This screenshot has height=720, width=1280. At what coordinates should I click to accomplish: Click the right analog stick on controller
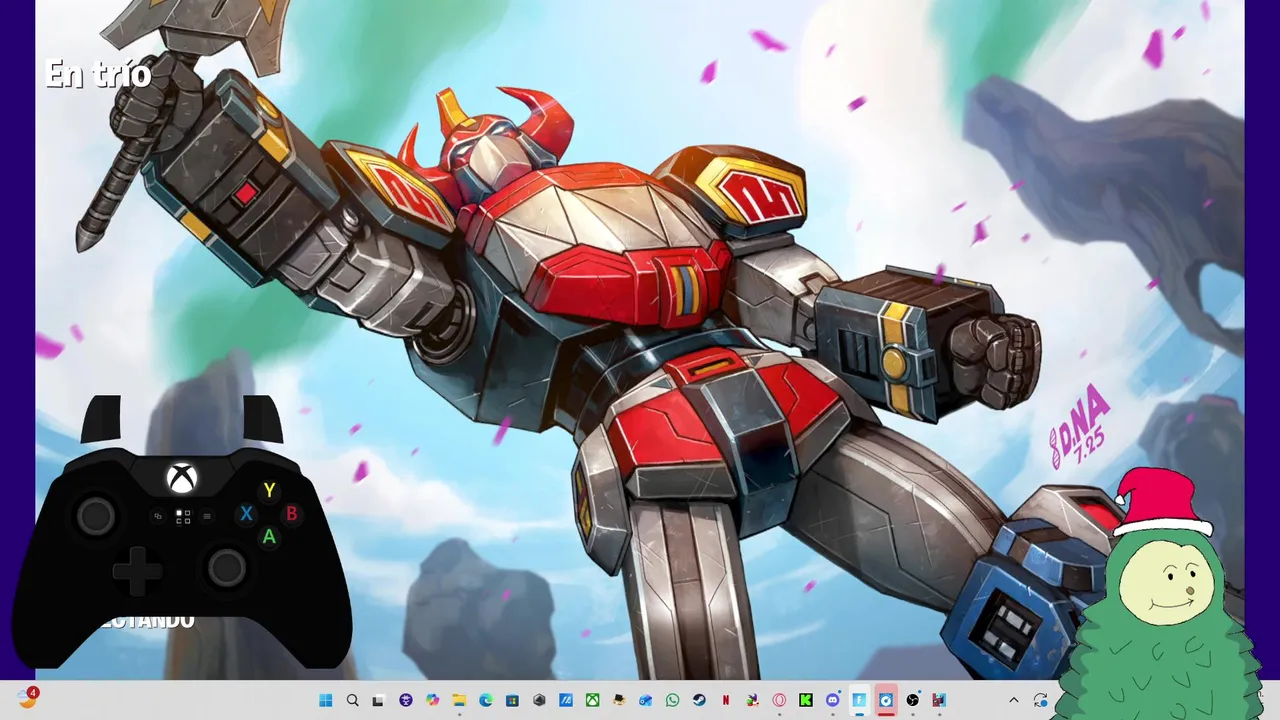(227, 568)
